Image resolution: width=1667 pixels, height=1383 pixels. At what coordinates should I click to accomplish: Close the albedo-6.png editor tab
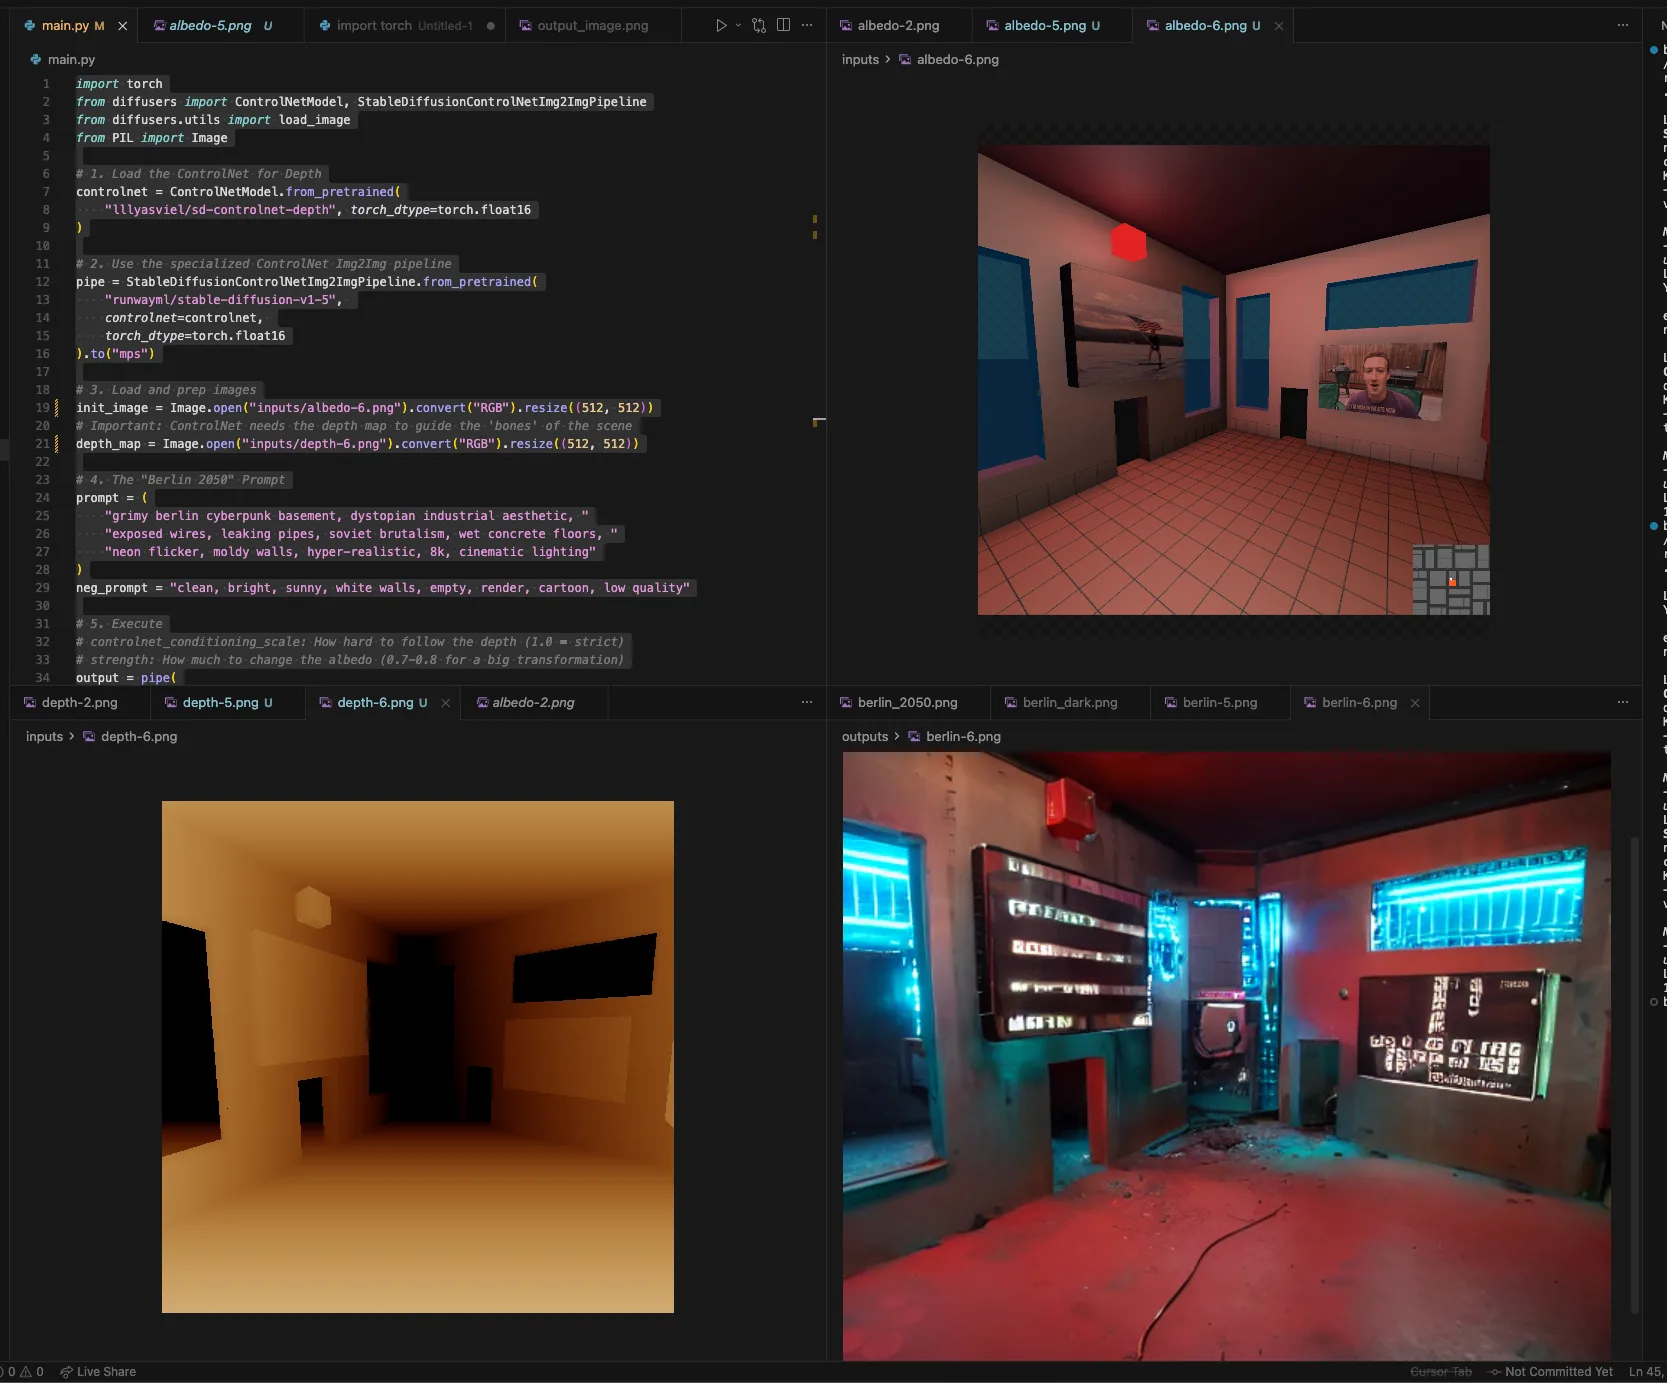click(x=1278, y=26)
